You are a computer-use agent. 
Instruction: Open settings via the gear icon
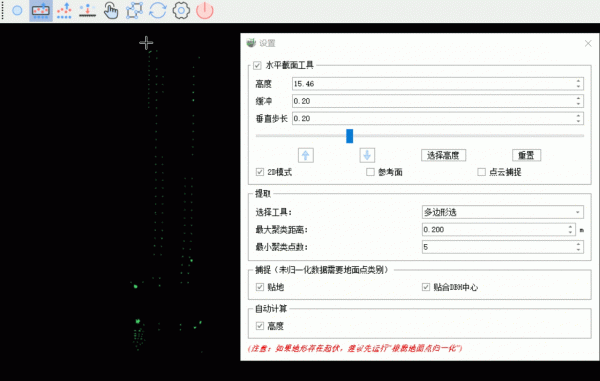click(181, 11)
